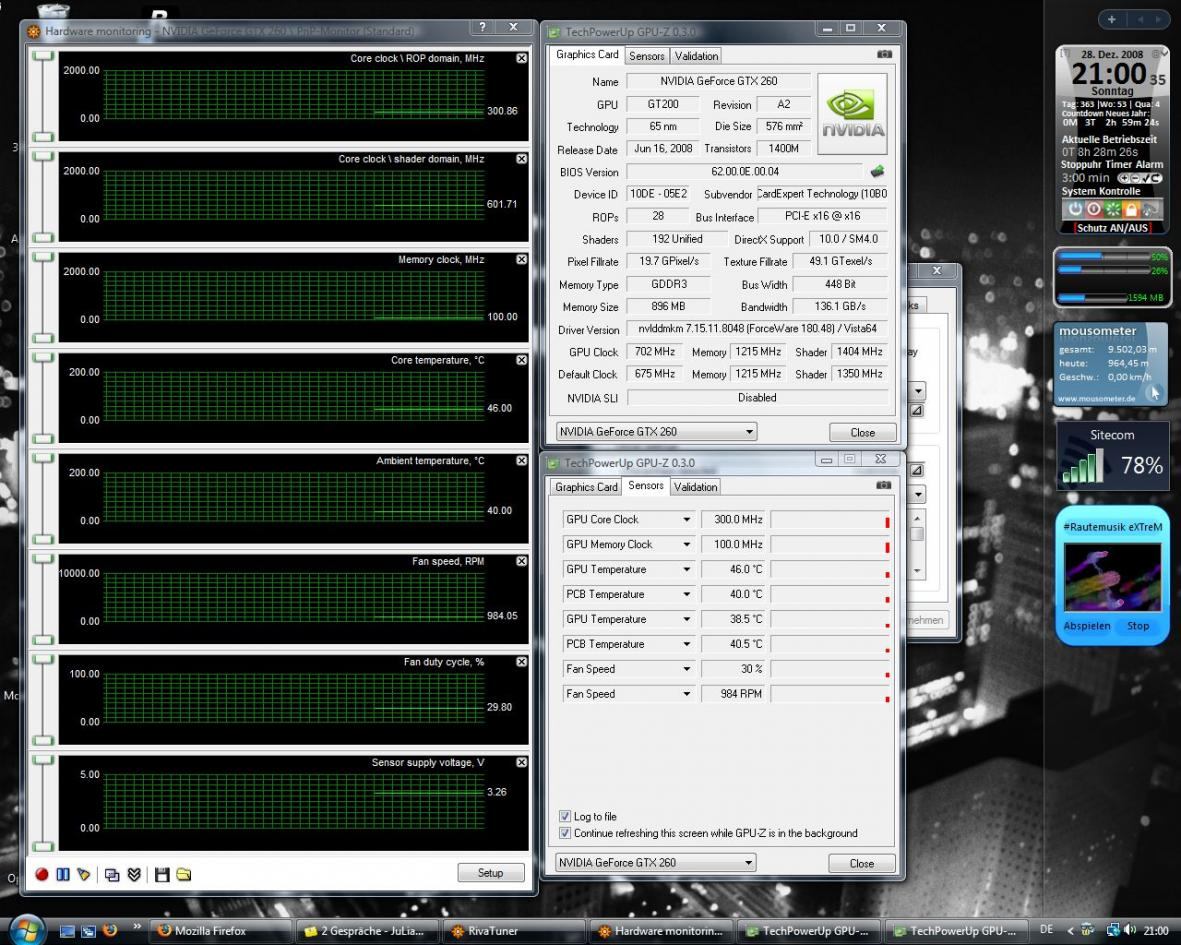Click the BIOS Version field 62.00.0E.00.04

(x=745, y=172)
